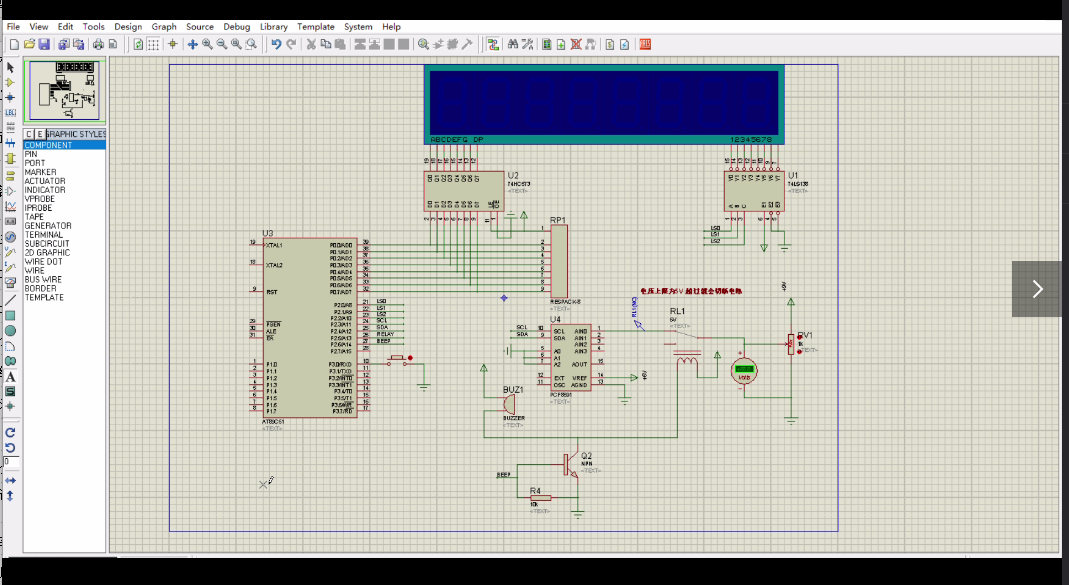This screenshot has height=585, width=1069.
Task: Toggle the grid display icon
Action: 153,44
